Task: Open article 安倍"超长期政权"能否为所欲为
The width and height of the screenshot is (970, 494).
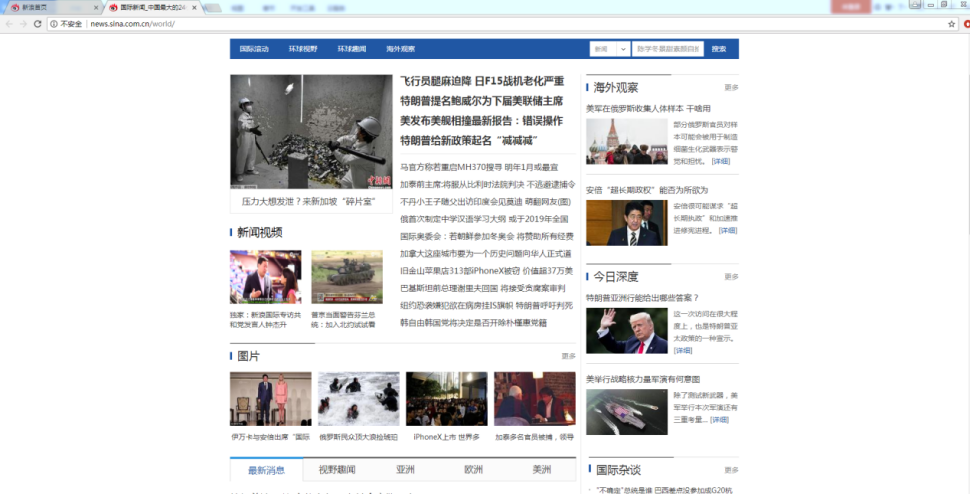Action: 647,190
